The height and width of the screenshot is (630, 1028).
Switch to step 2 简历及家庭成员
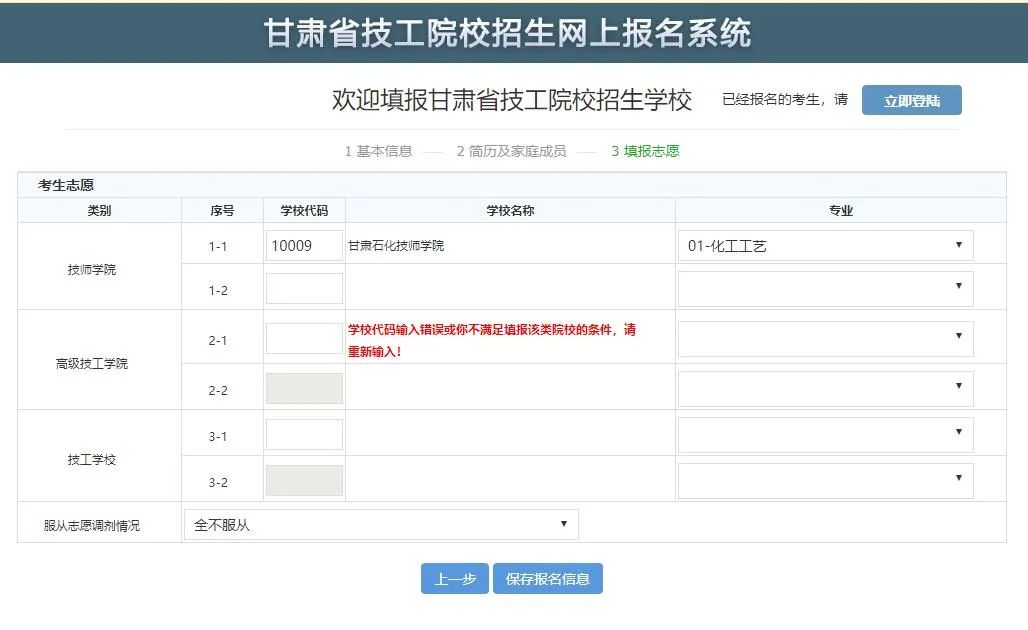pos(511,151)
